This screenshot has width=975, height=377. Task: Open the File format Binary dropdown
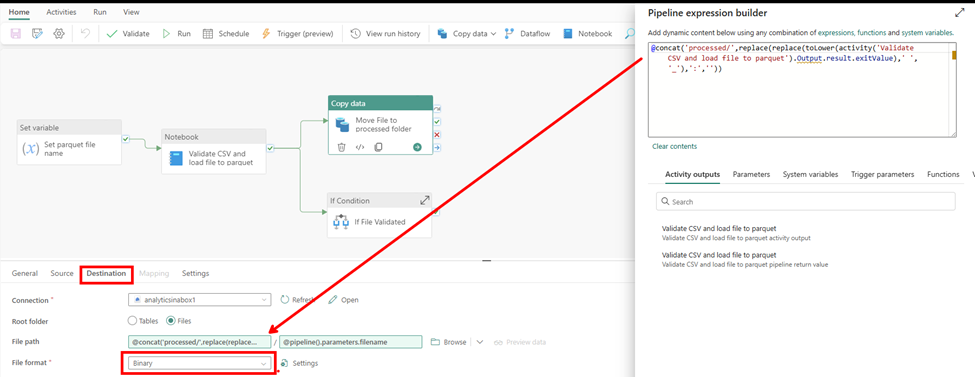coord(199,363)
